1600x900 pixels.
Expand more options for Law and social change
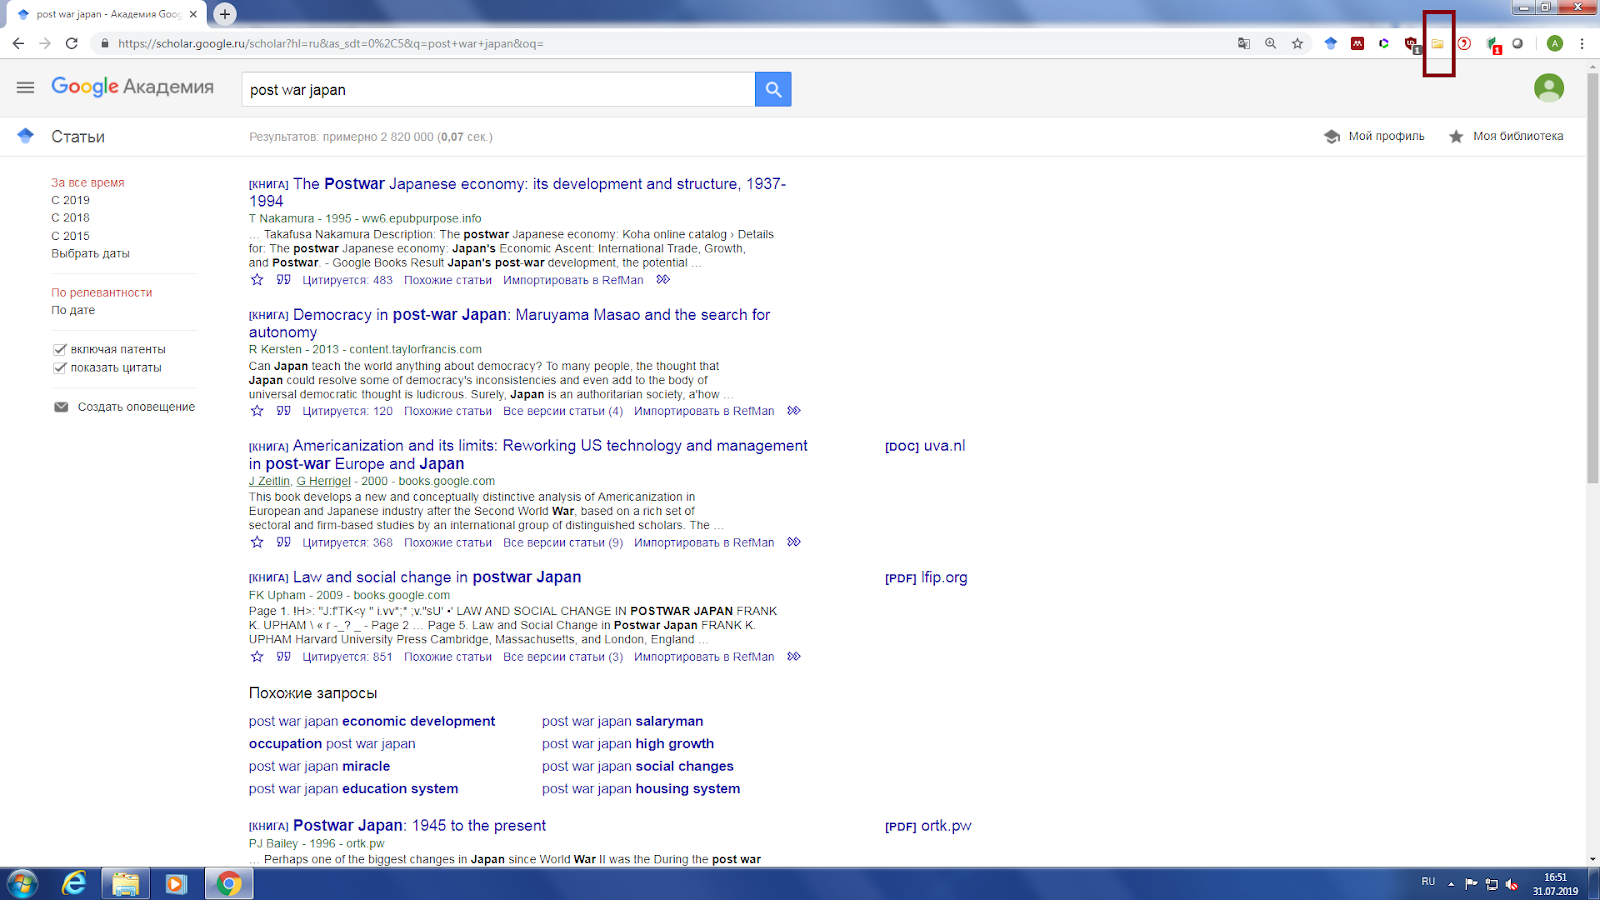(x=794, y=657)
